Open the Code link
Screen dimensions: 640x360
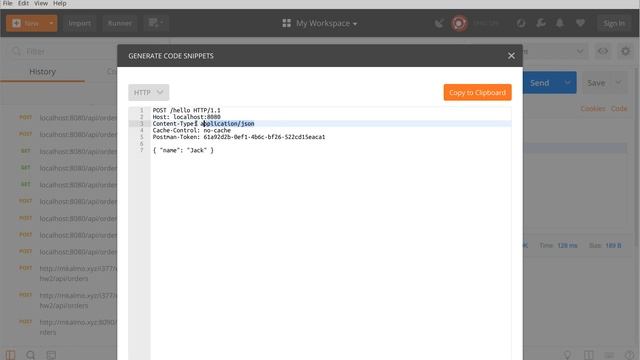(x=619, y=109)
